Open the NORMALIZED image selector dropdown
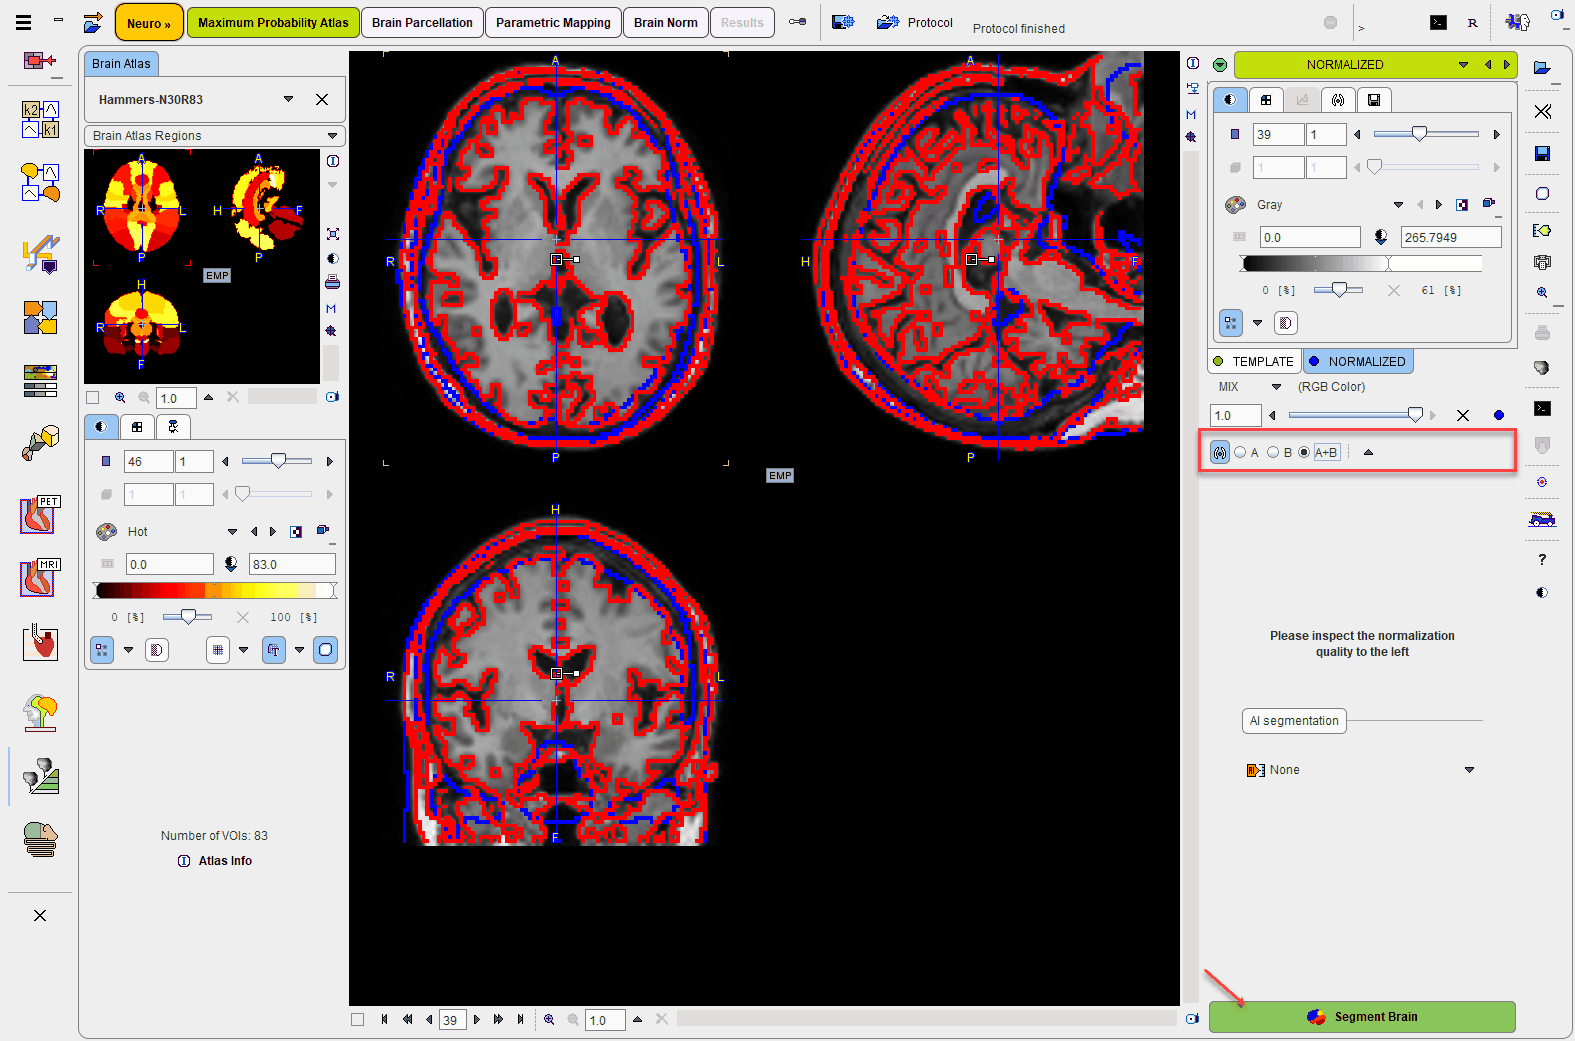 [x=1463, y=65]
